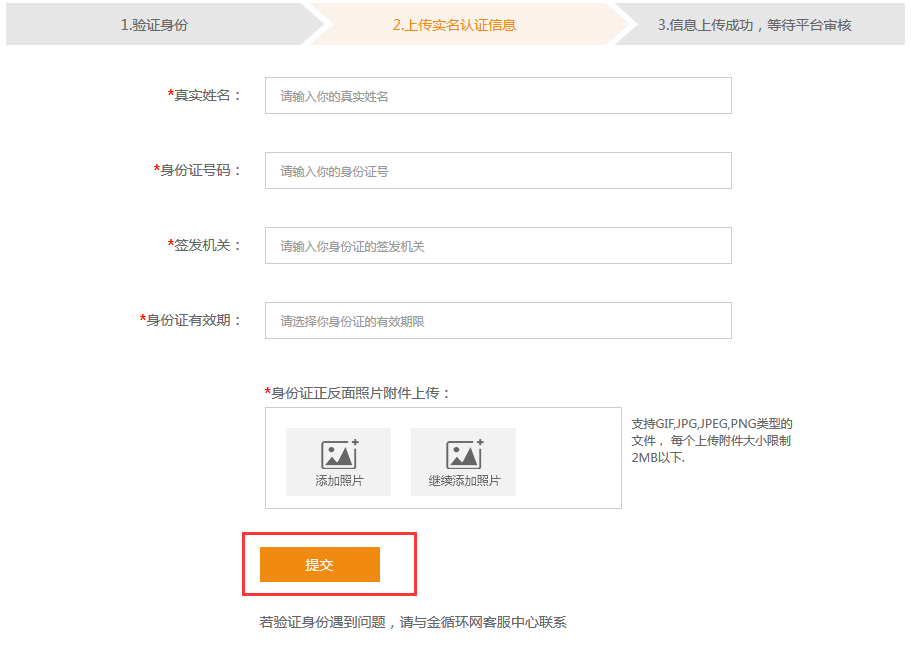Click the 添加照片 image icon
The width and height of the screenshot is (911, 663).
pos(340,454)
